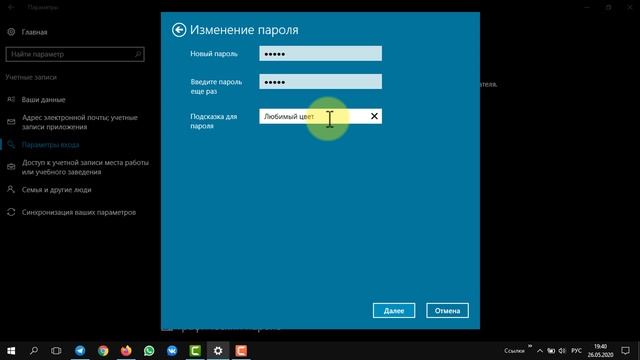The image size is (640, 360).
Task: Open WhatsApp from the taskbar
Action: coord(149,351)
